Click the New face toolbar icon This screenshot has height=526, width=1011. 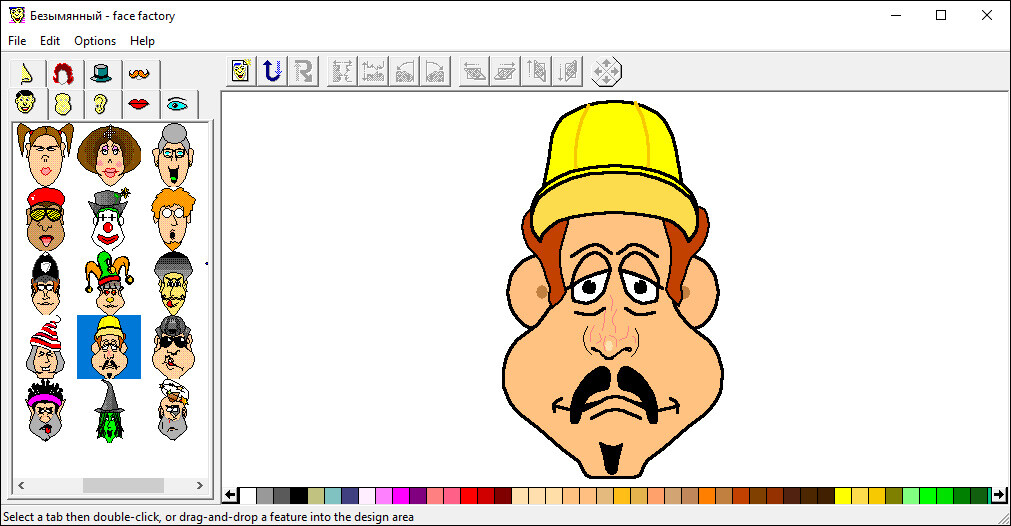point(241,71)
